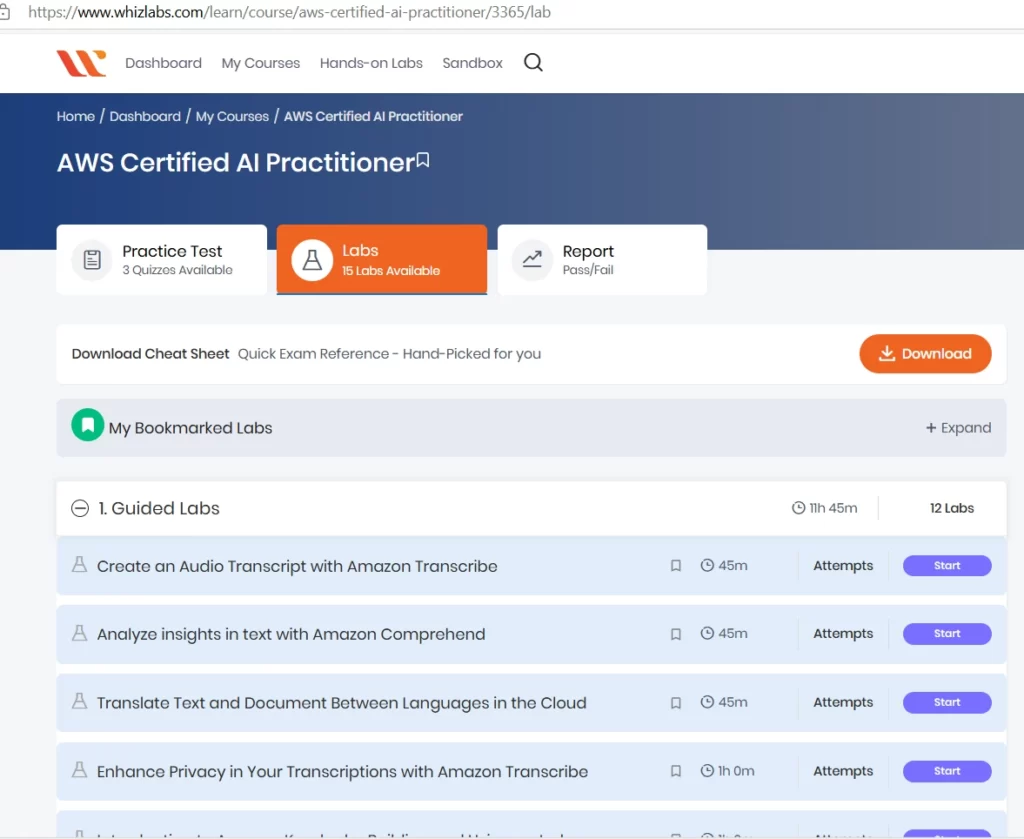Open My Courses in top navigation
Image resolution: width=1024 pixels, height=839 pixels.
(261, 63)
